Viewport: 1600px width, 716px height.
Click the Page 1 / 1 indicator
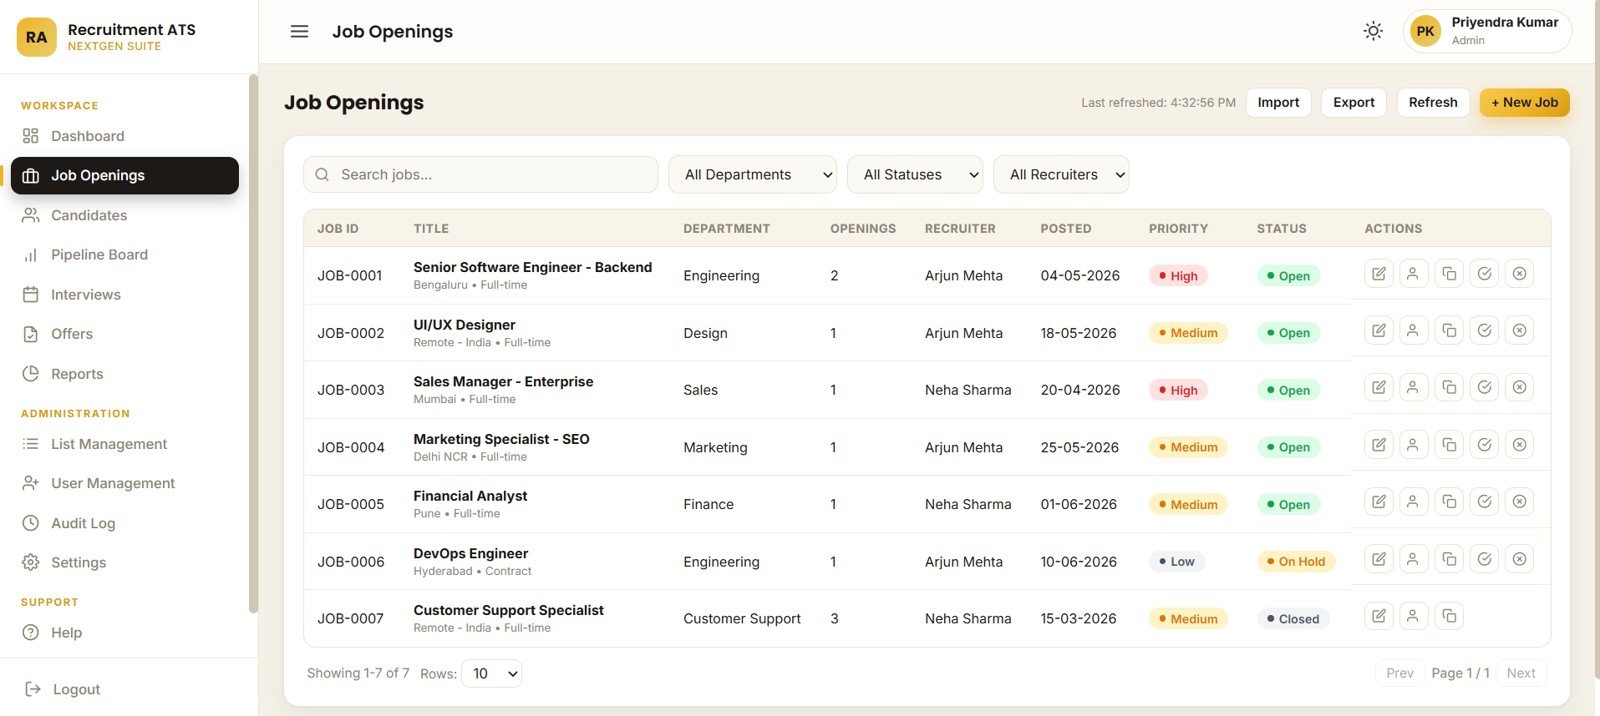point(1461,673)
